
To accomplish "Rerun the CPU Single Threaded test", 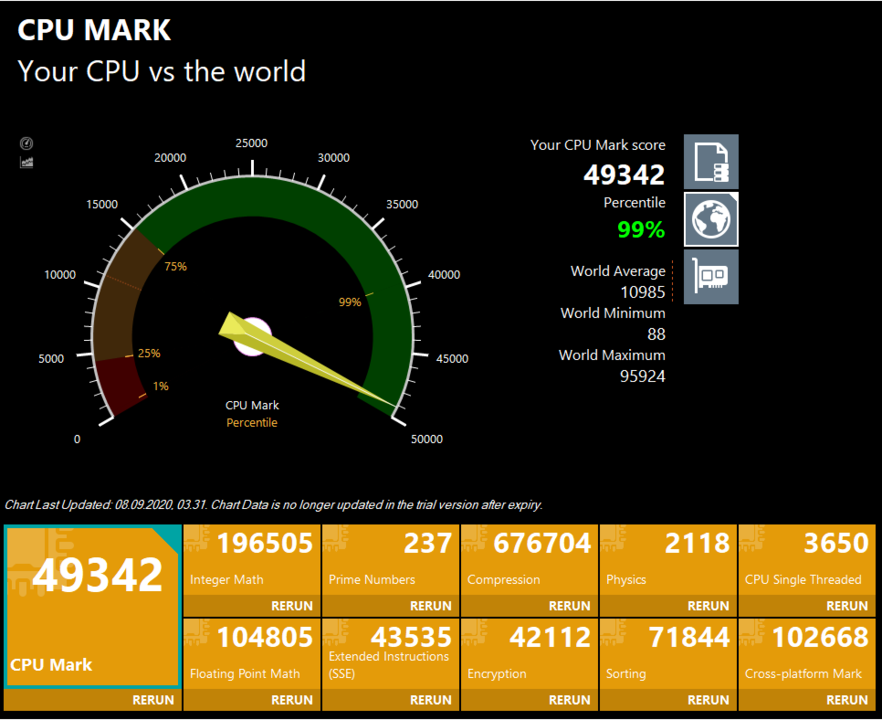I will pyautogui.click(x=847, y=606).
